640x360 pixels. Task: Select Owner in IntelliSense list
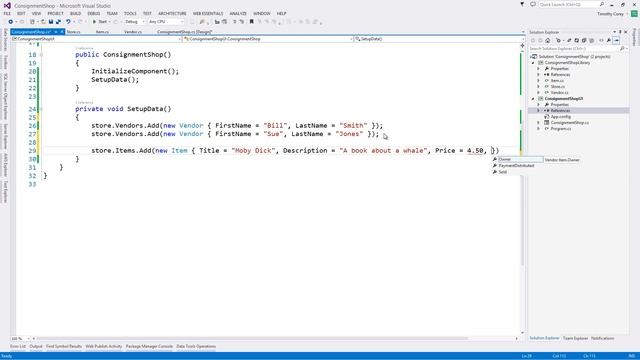pyautogui.click(x=518, y=159)
